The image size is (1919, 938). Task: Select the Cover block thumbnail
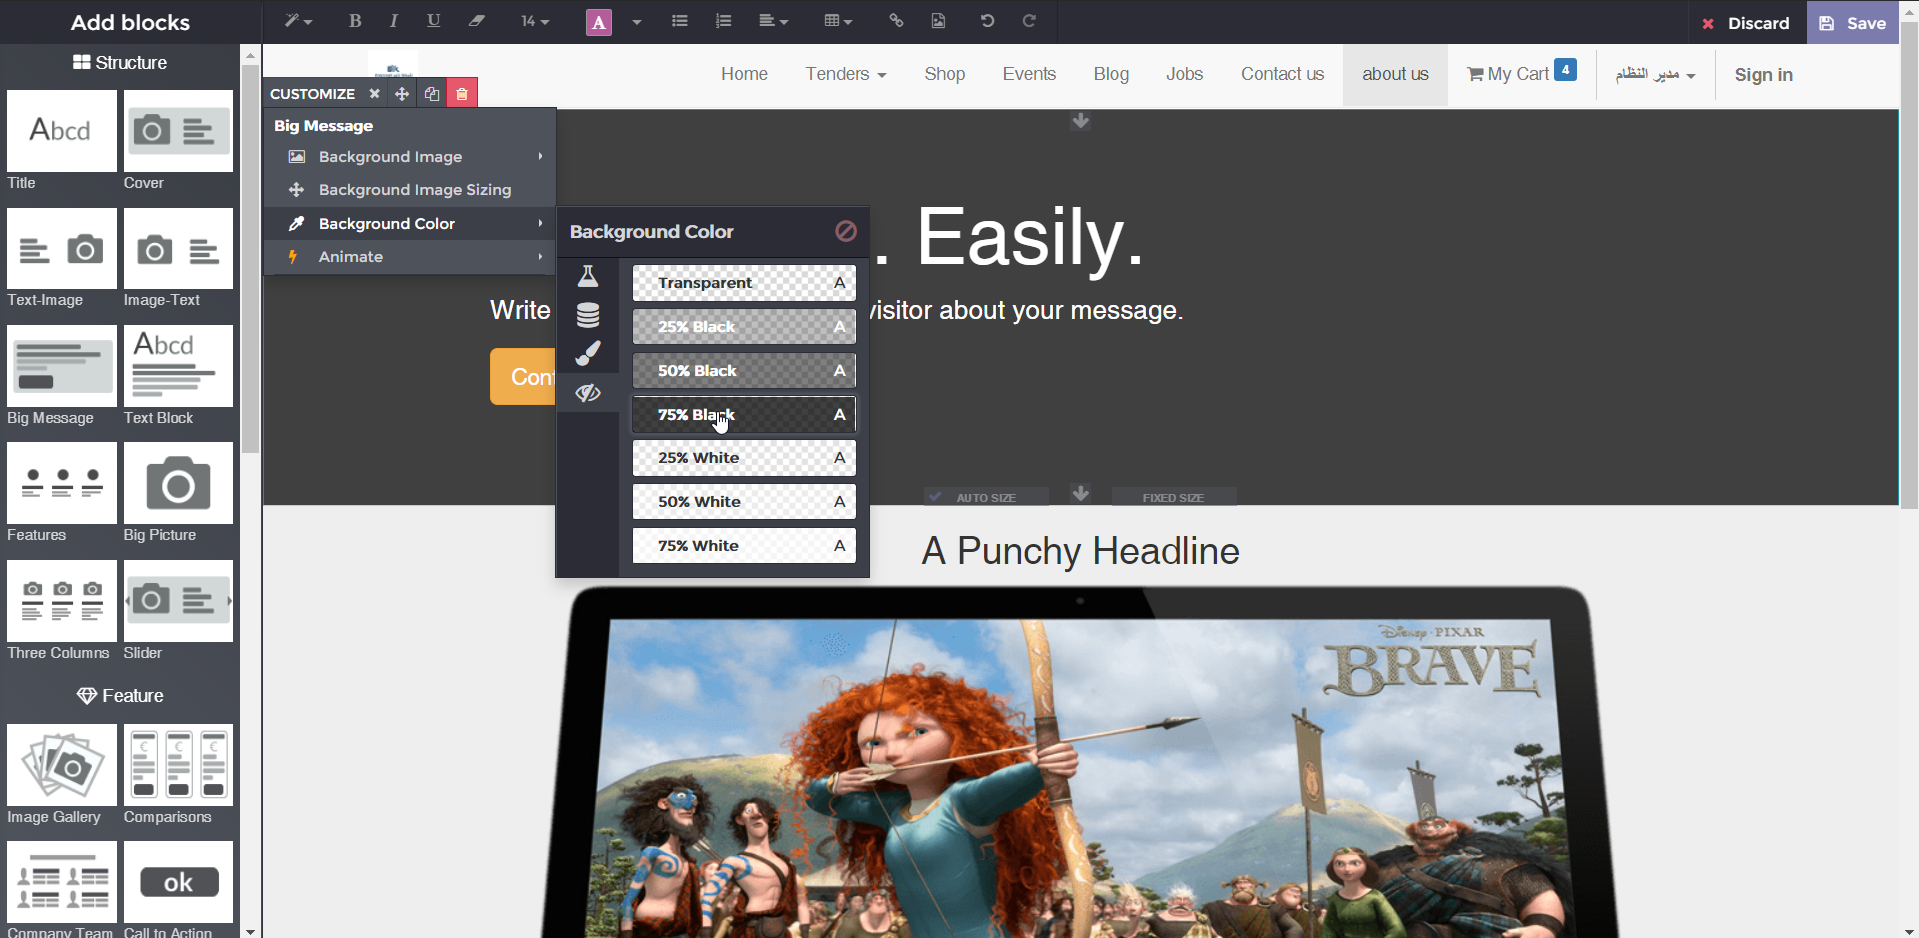(178, 131)
